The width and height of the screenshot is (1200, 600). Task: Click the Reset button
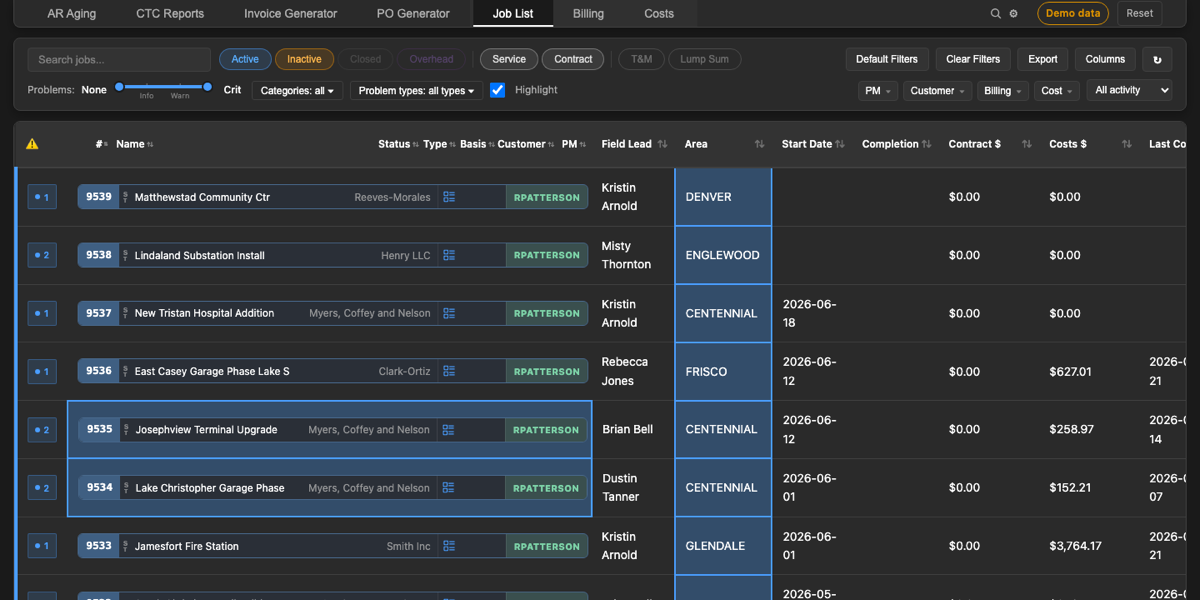click(x=1140, y=14)
